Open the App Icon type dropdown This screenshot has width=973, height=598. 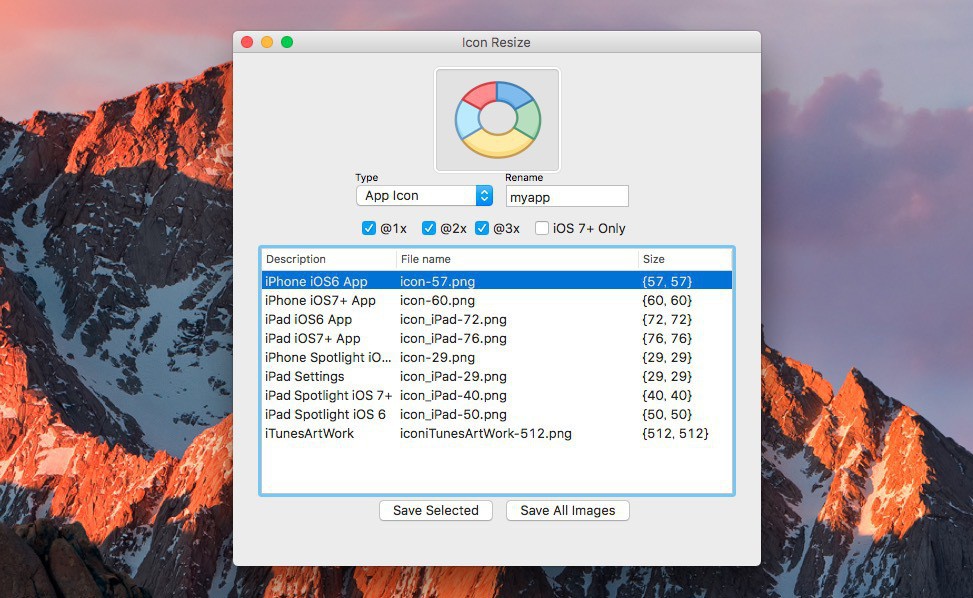coord(424,196)
